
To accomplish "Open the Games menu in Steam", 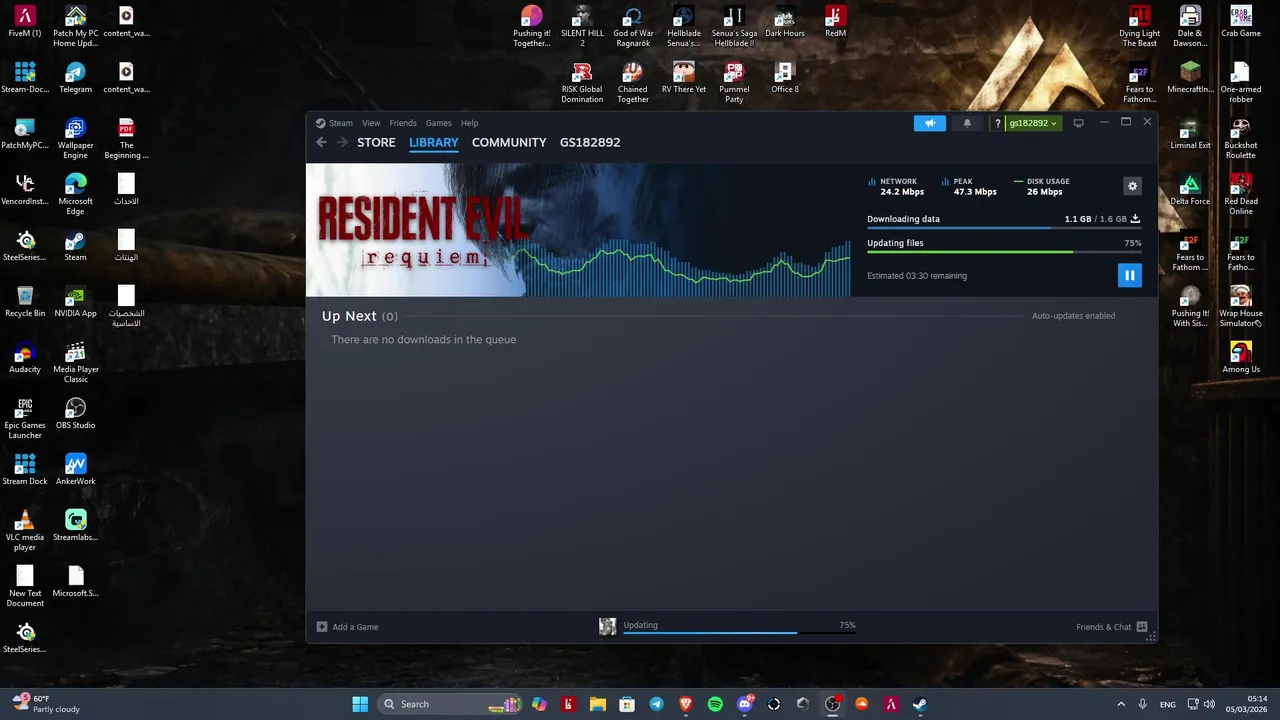I will coord(438,123).
